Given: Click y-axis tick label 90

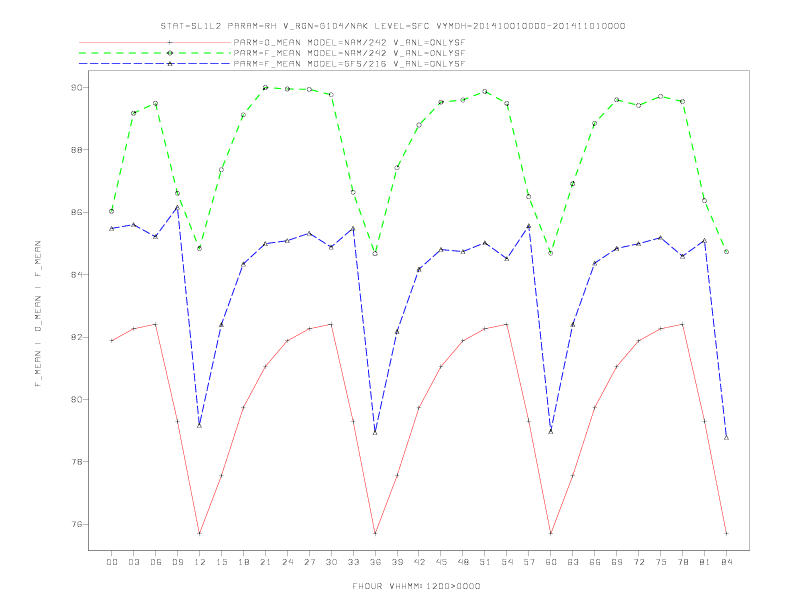Looking at the screenshot, I should [76, 88].
